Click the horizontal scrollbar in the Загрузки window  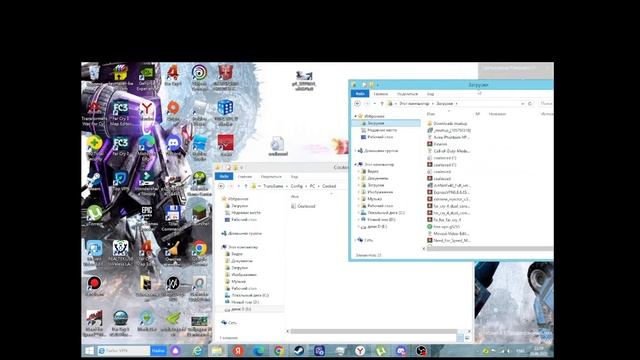coord(489,248)
